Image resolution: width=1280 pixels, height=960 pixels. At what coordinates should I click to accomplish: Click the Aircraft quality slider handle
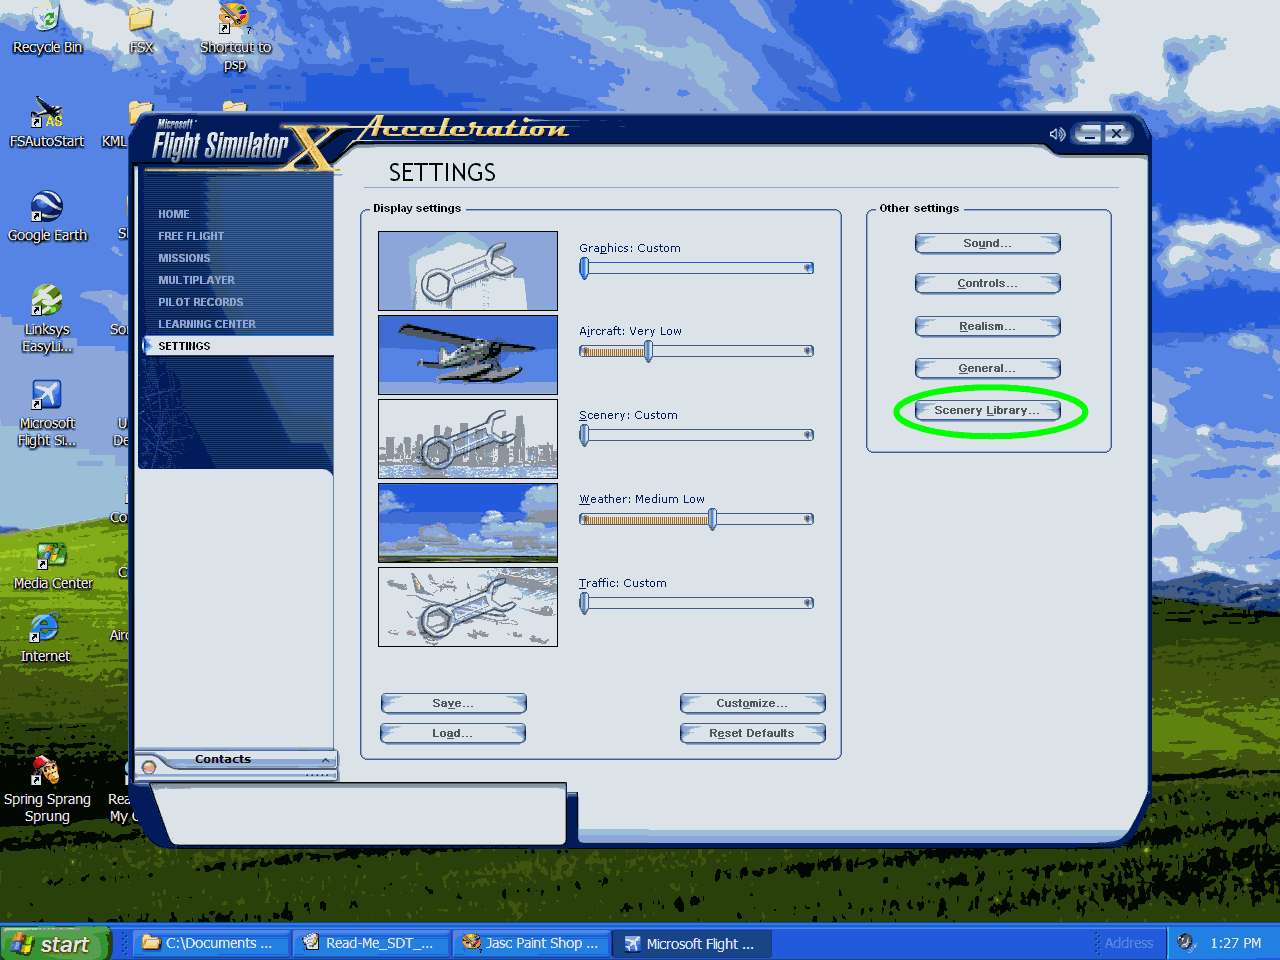[648, 351]
